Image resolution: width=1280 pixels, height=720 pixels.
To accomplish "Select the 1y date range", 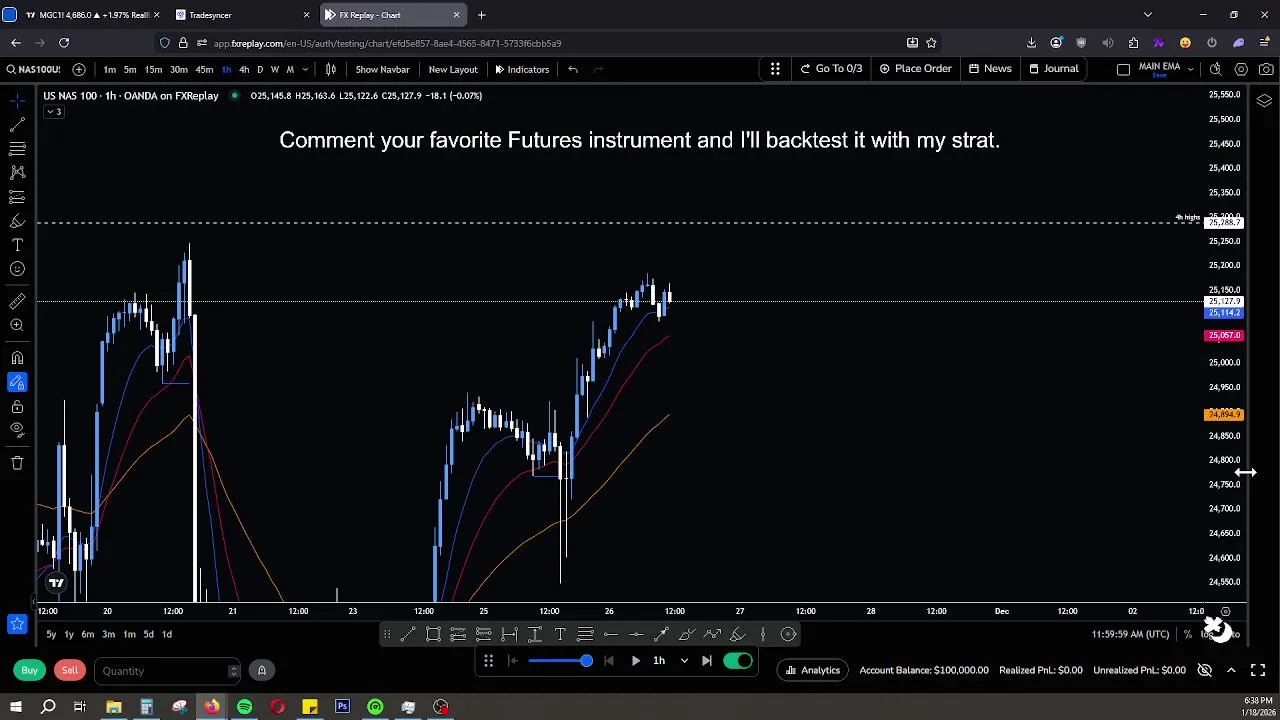I will tap(69, 634).
